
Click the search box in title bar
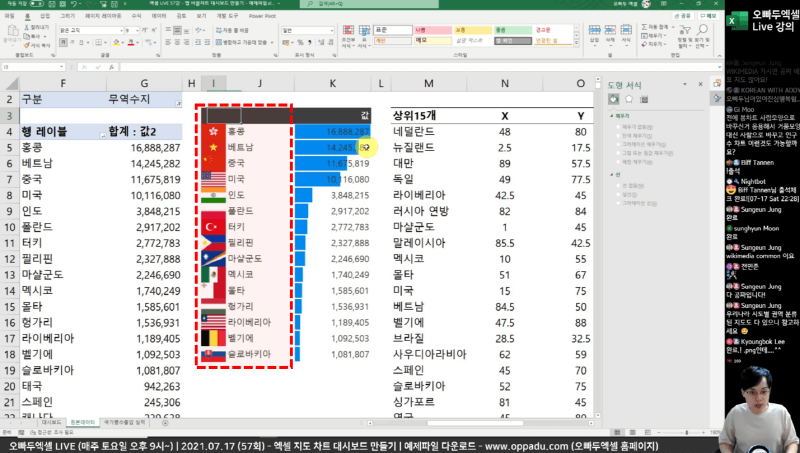369,4
